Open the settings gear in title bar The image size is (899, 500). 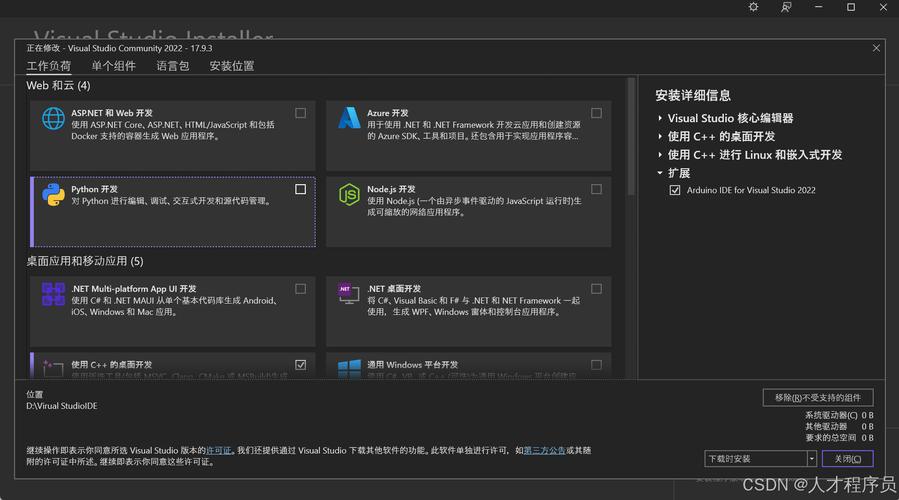[753, 7]
